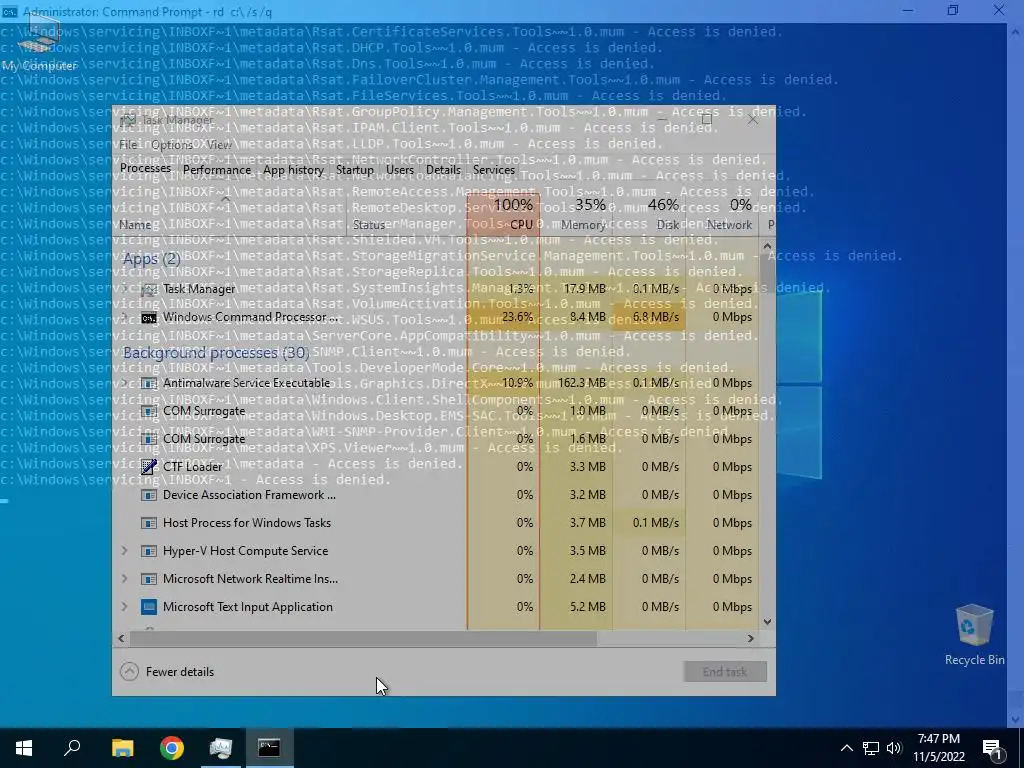
Task: Expand the Microsoft Network Realtime Ins... row
Action: 125,579
